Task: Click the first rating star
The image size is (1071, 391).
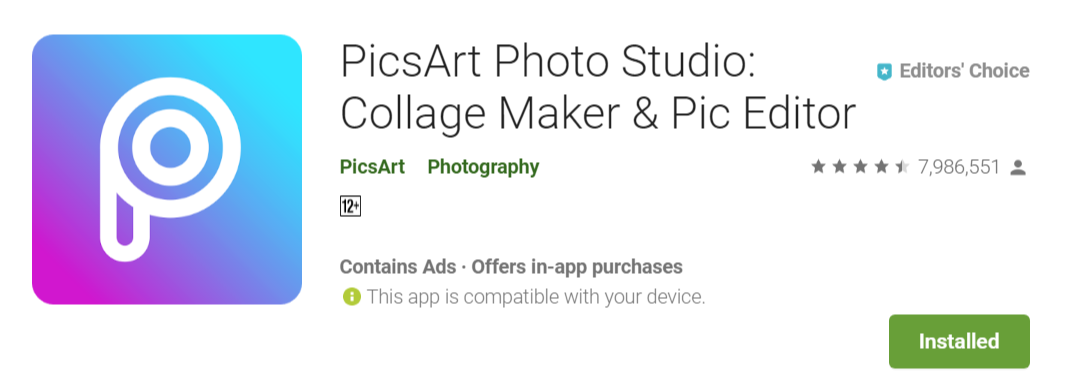Action: click(818, 167)
